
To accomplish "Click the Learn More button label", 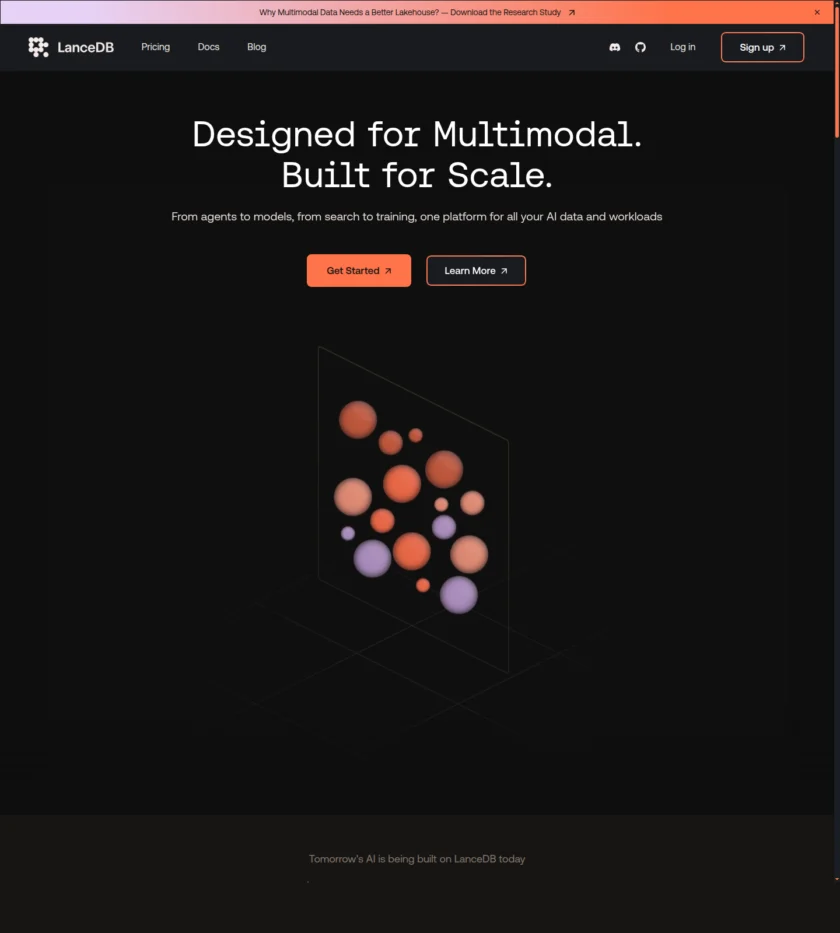I will (x=469, y=271).
